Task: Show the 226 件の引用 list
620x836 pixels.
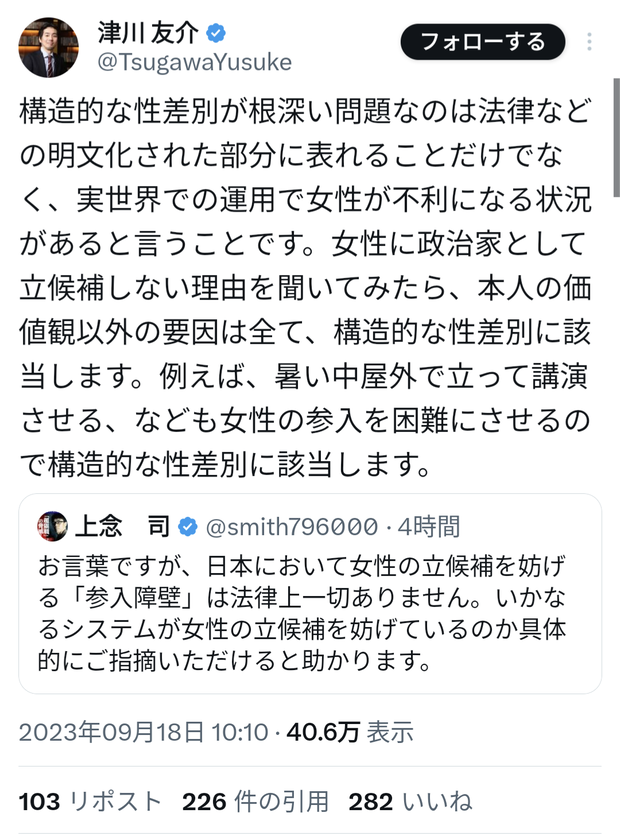Action: [x=255, y=801]
